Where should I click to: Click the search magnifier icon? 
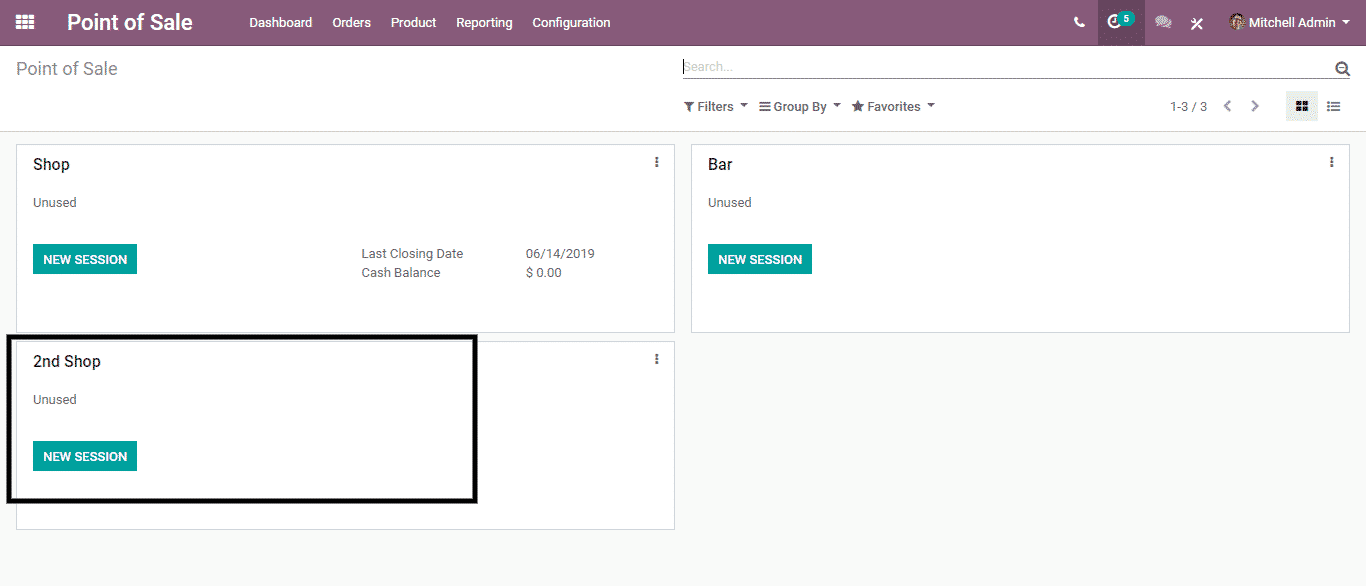click(x=1342, y=68)
